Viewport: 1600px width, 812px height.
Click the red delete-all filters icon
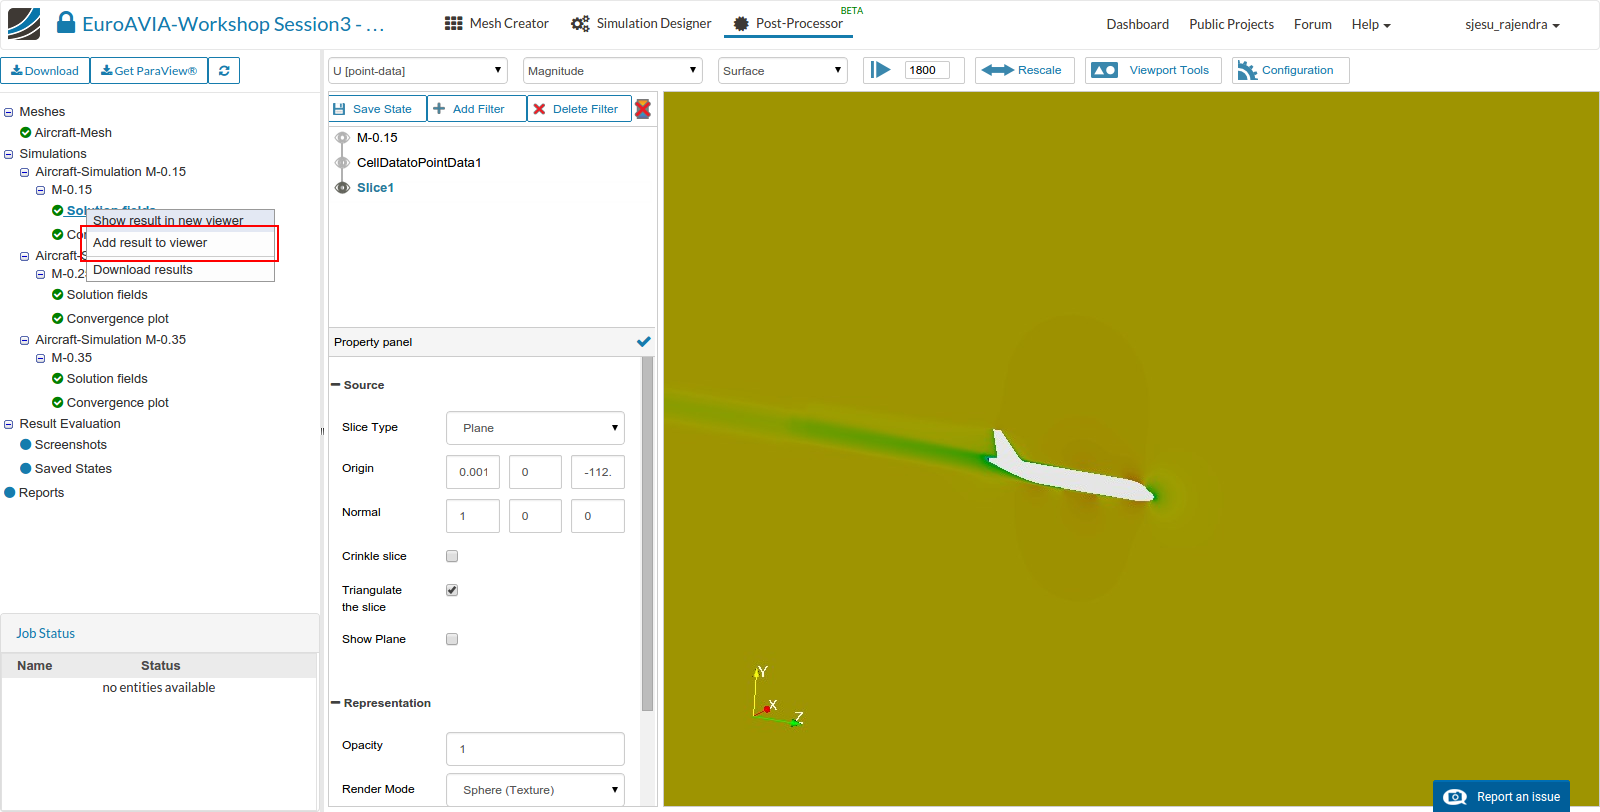coord(643,109)
